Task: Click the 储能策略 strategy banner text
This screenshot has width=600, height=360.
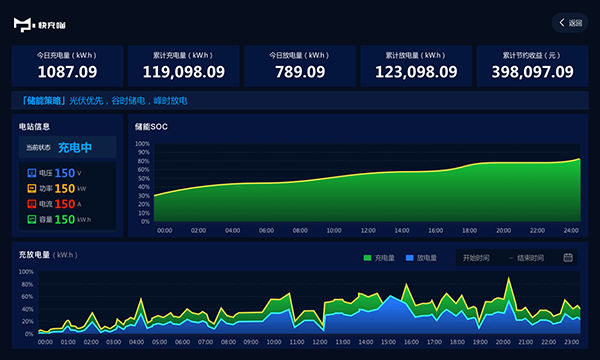Action: (x=104, y=101)
